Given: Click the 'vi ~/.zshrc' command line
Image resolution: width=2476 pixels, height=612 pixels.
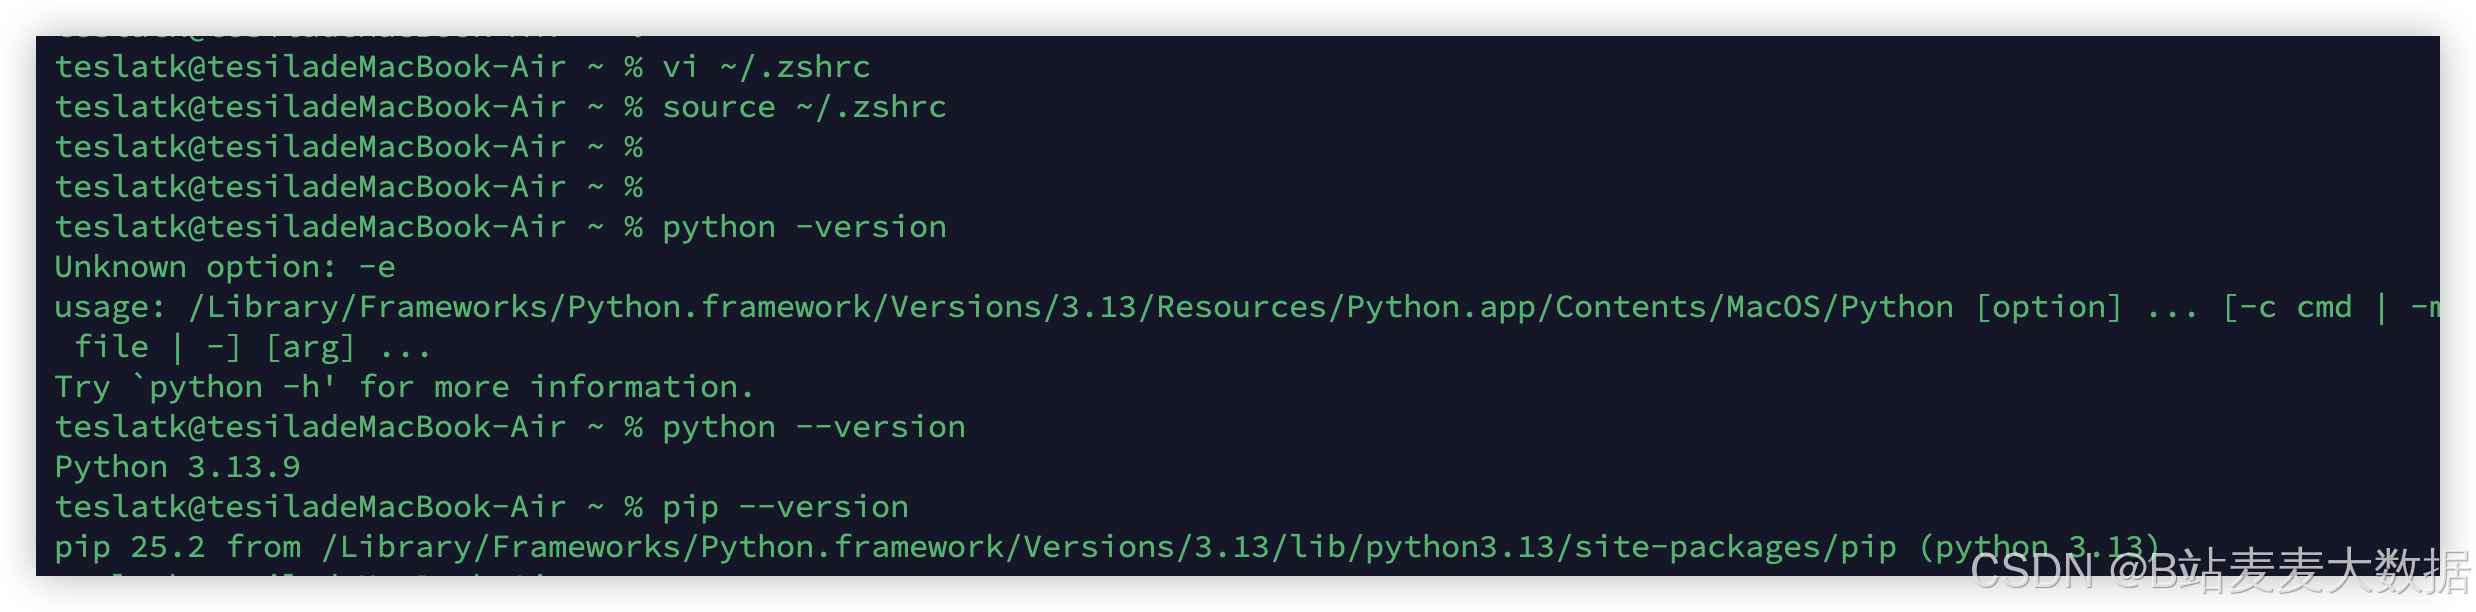Looking at the screenshot, I should pos(462,67).
